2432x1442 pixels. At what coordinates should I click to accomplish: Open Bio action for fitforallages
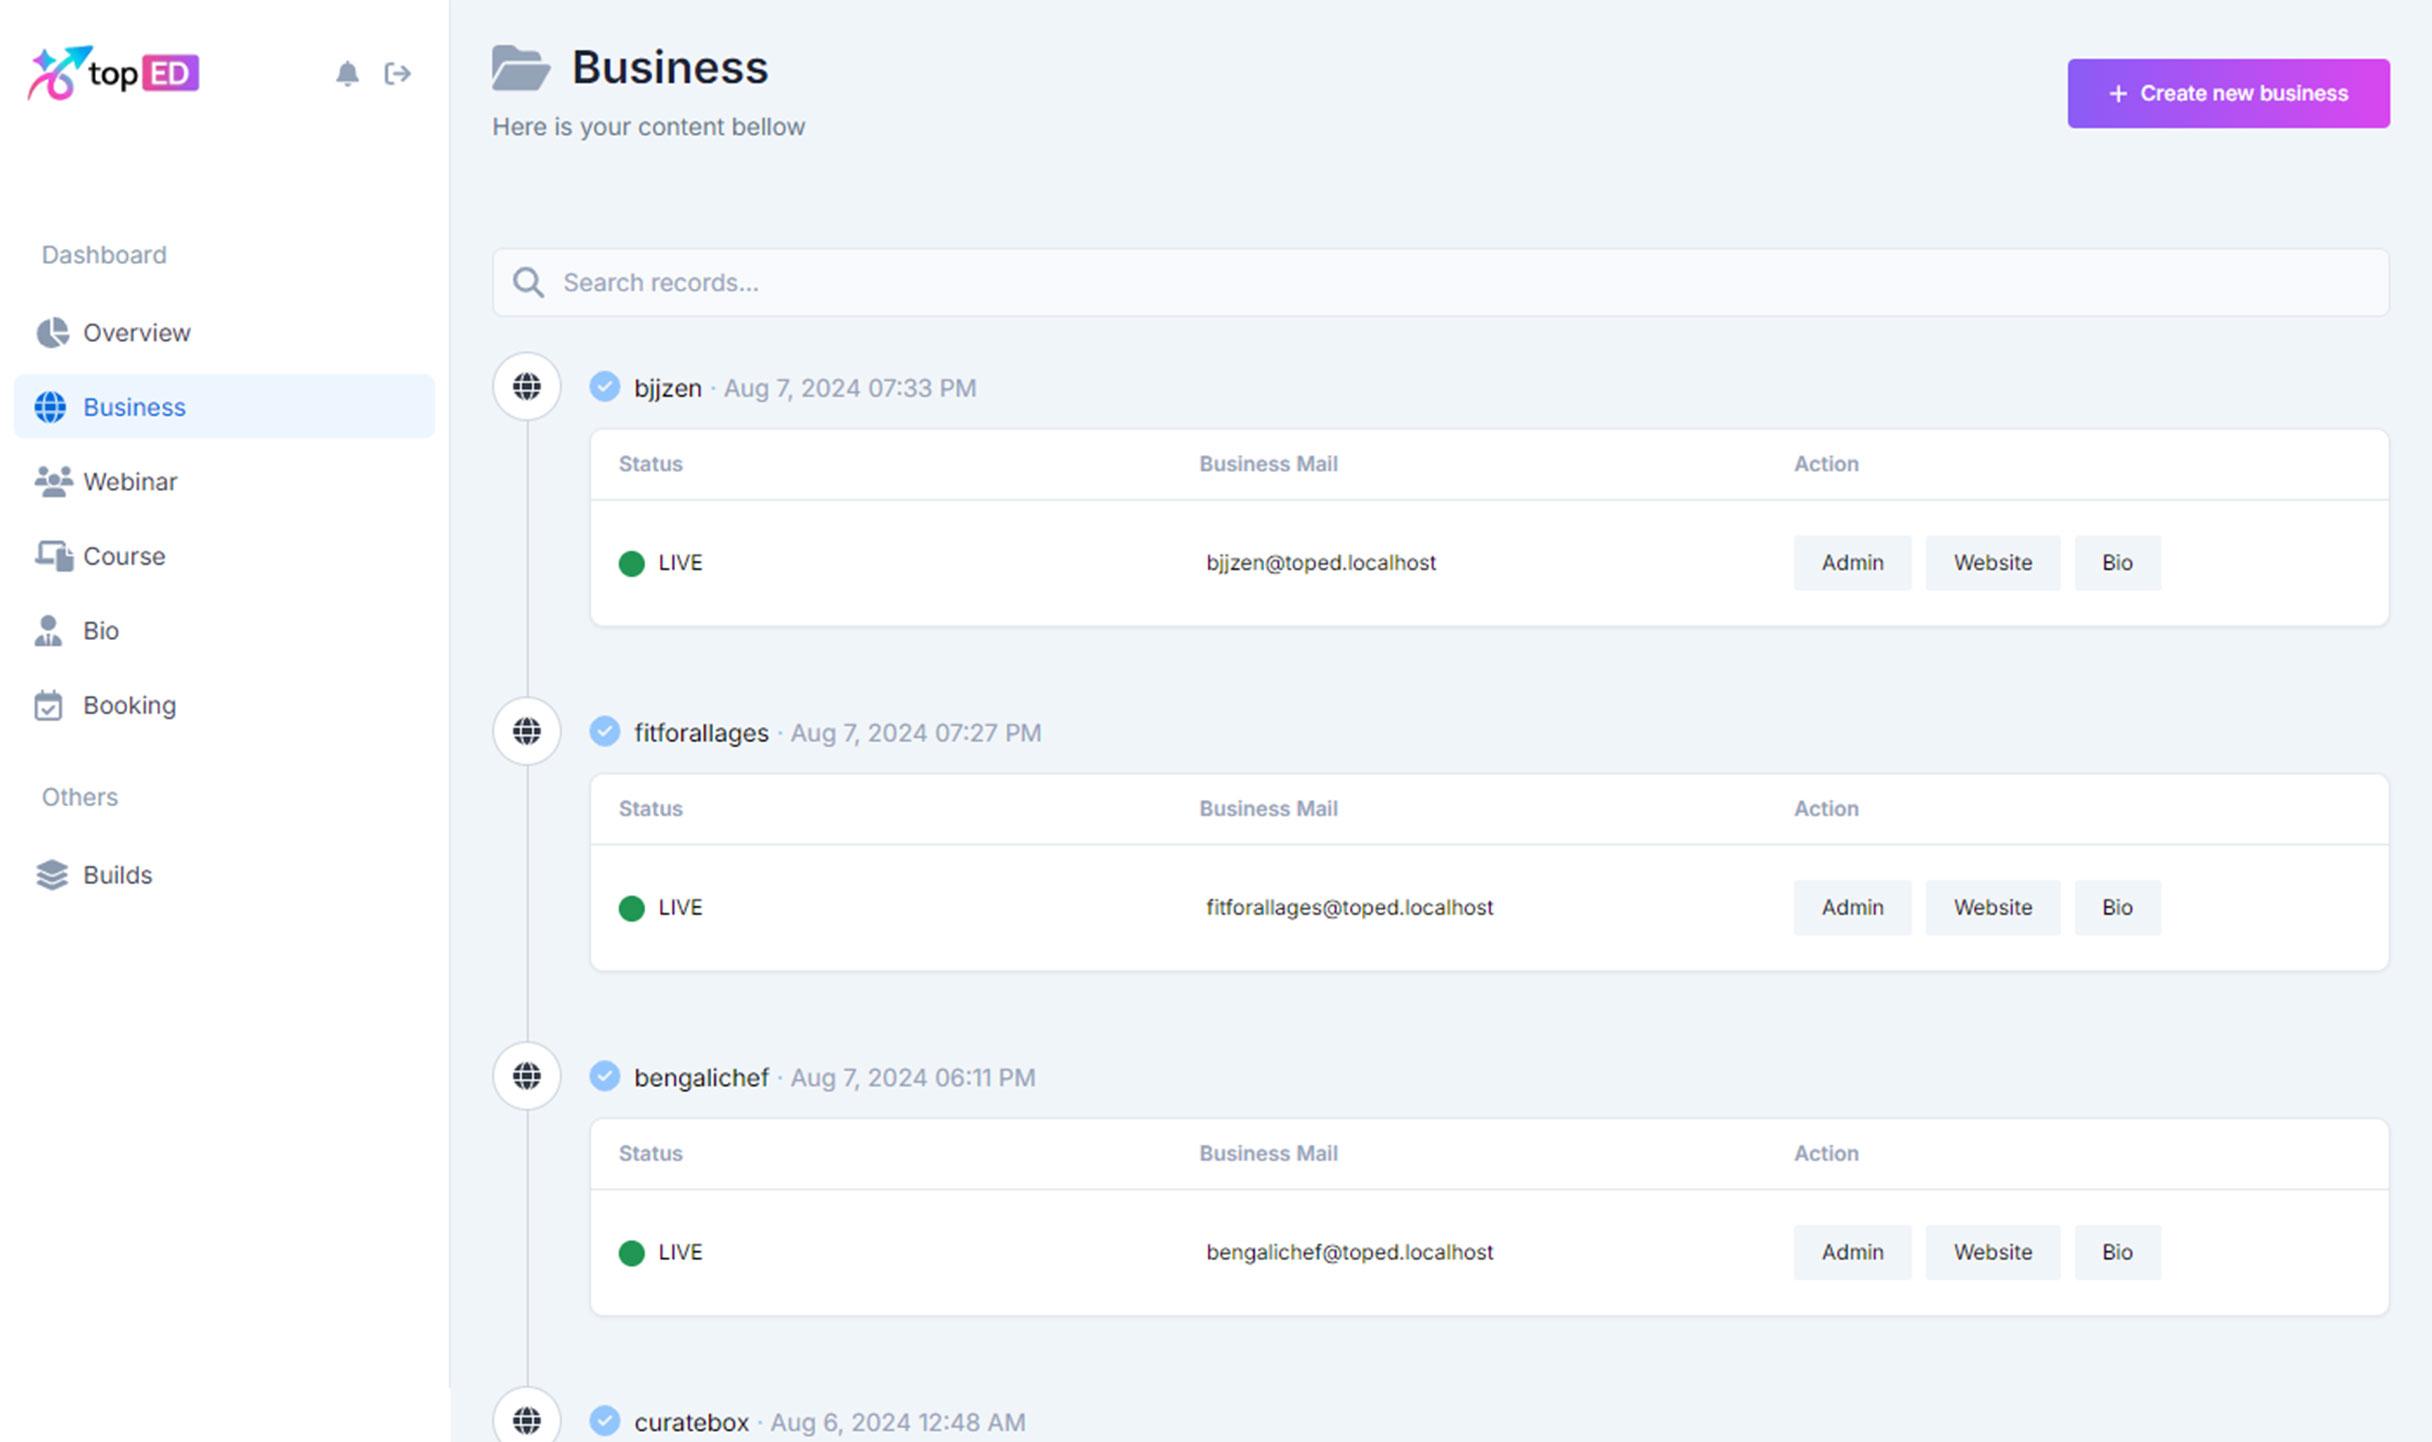[x=2117, y=908]
